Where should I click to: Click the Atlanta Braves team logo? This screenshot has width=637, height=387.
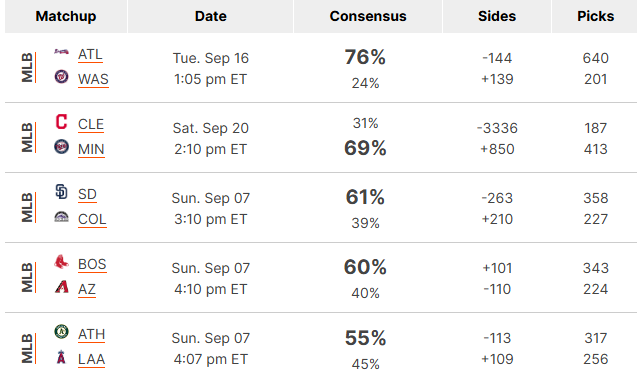coord(61,52)
